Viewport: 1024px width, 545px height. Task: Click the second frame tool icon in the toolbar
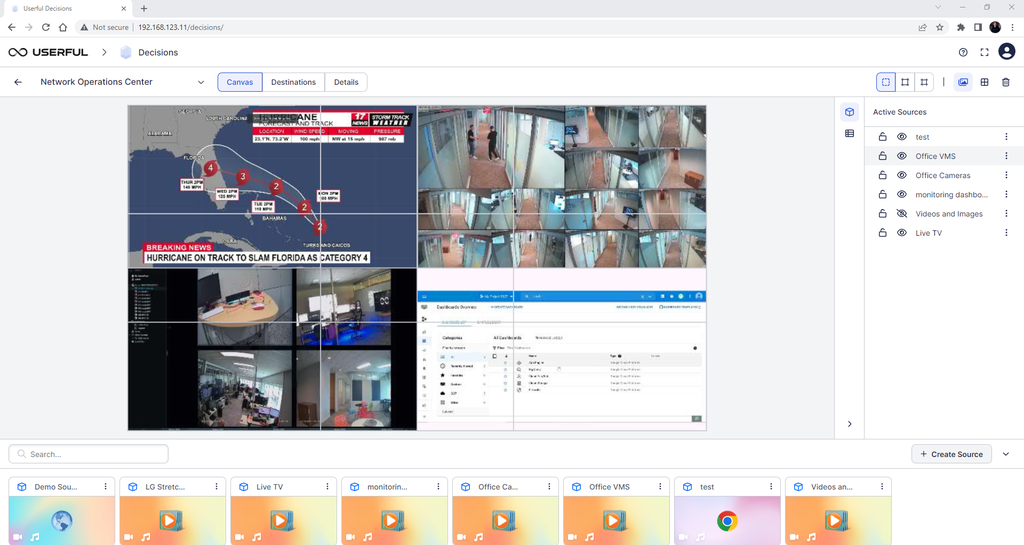click(x=905, y=82)
